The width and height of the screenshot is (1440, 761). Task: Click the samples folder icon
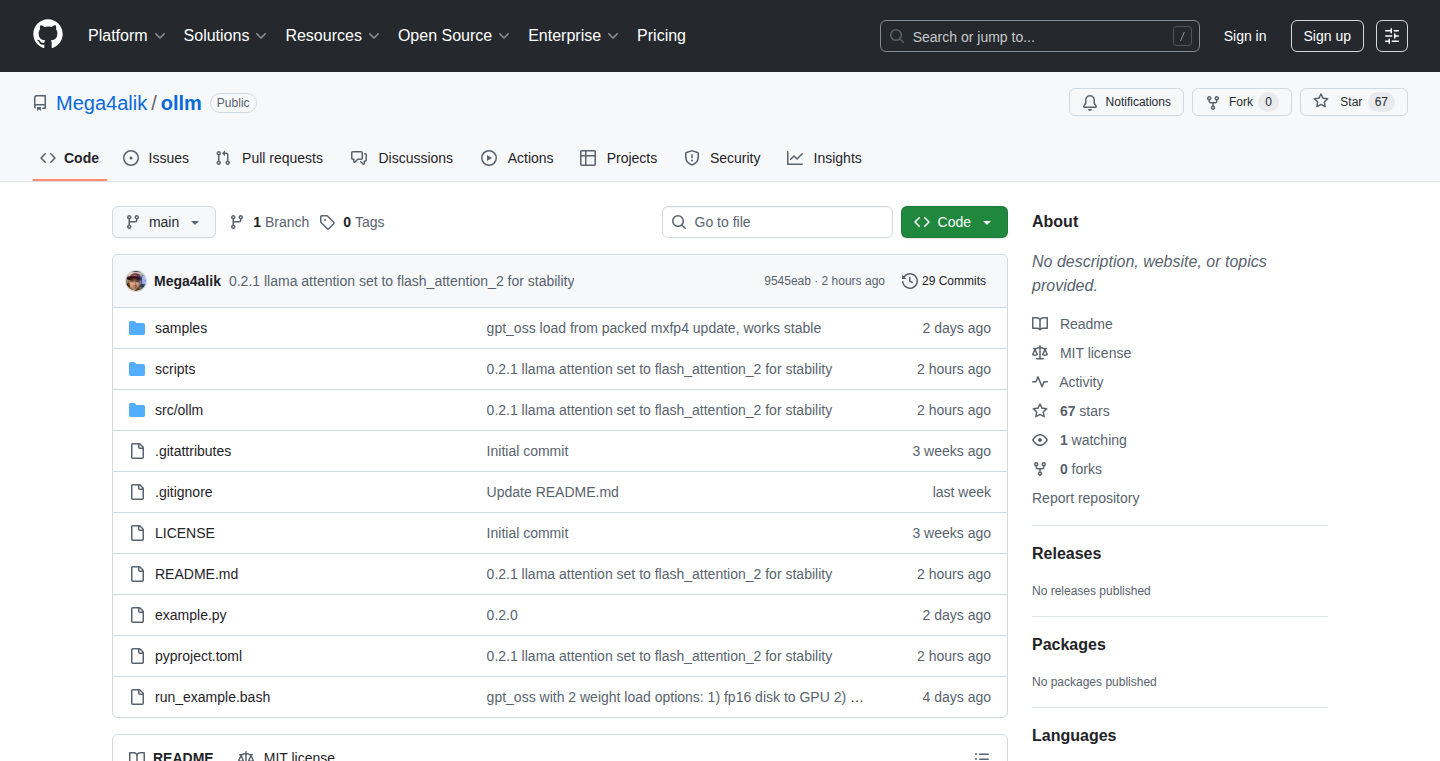(137, 328)
